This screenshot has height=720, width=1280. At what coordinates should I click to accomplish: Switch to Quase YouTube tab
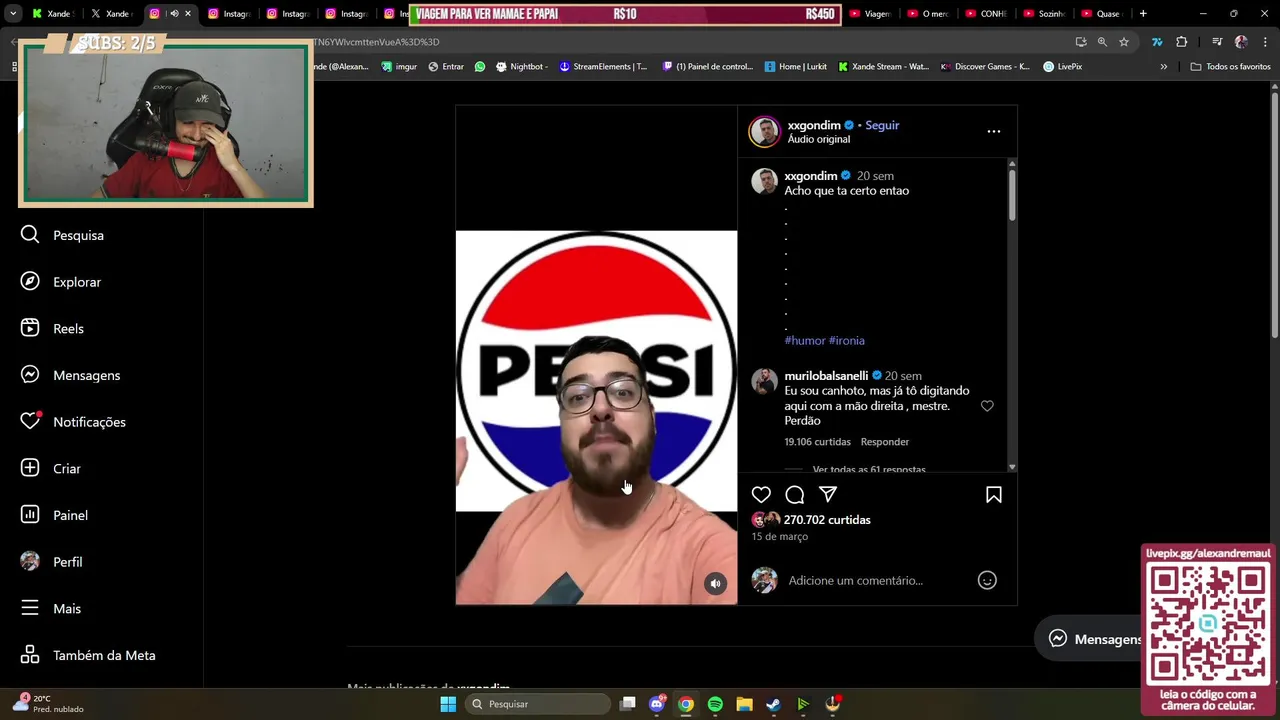click(x=1102, y=14)
